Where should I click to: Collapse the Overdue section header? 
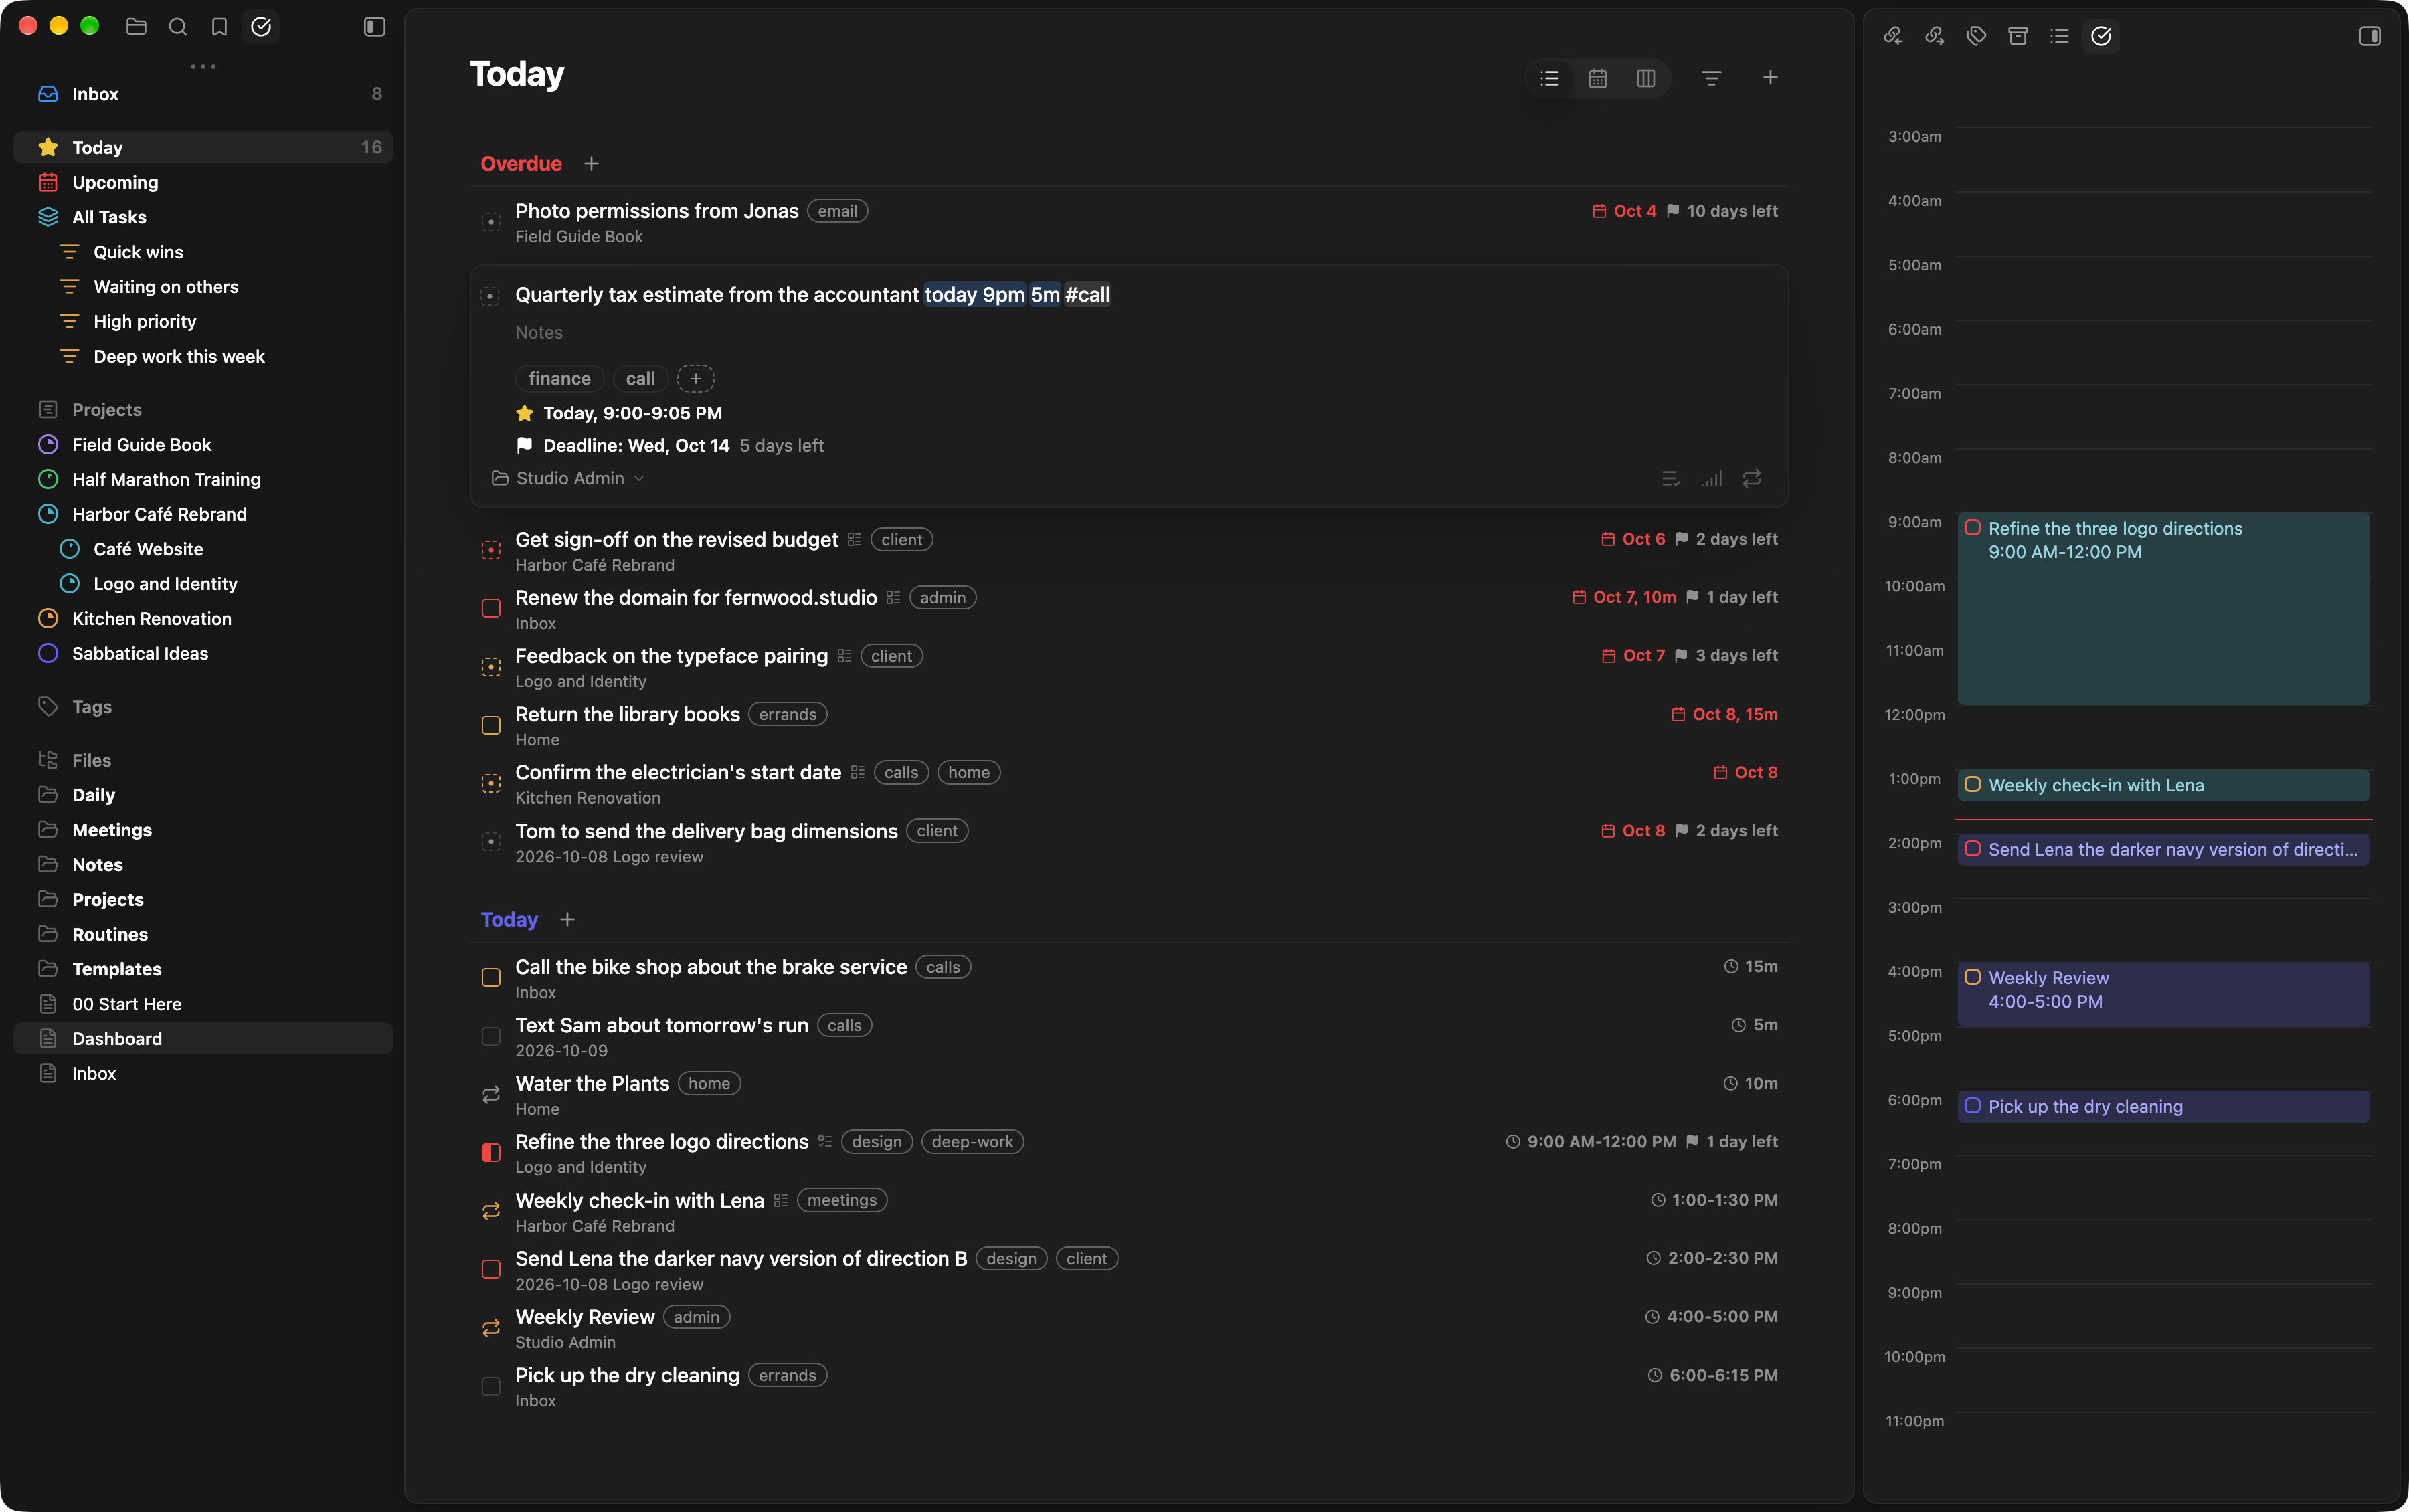pos(521,163)
